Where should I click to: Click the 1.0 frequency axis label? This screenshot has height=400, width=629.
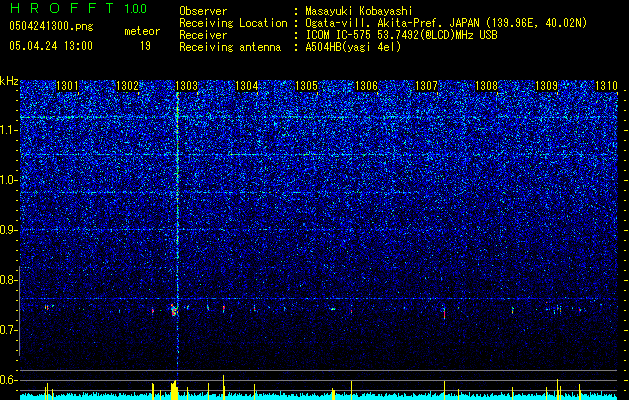pos(8,180)
